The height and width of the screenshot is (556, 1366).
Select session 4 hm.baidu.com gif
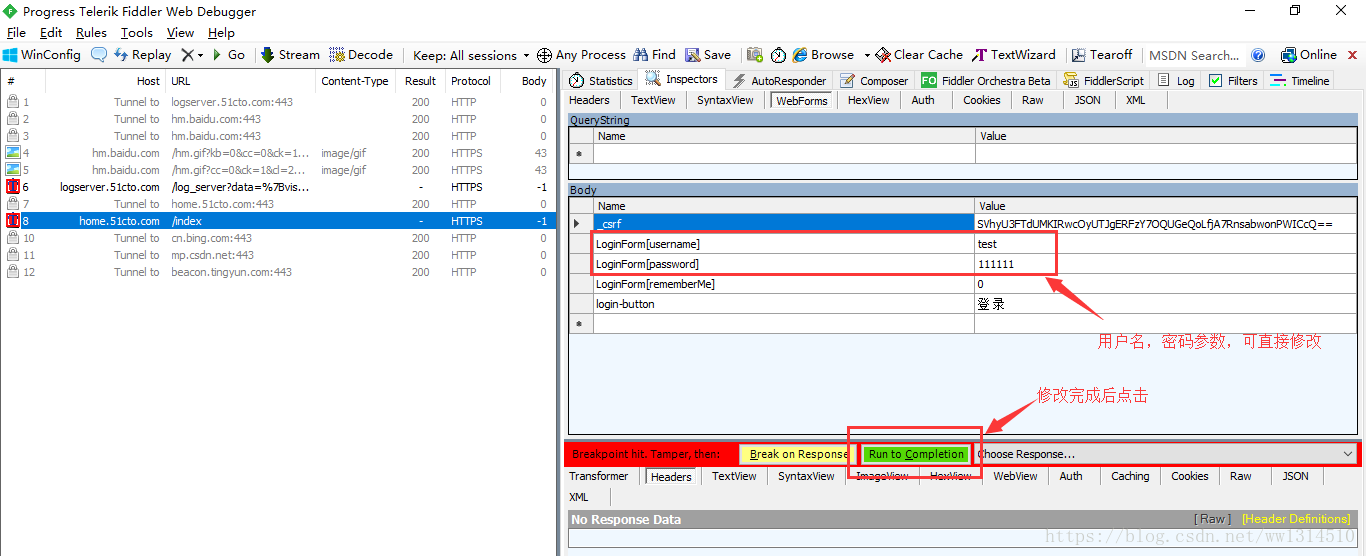pos(277,153)
